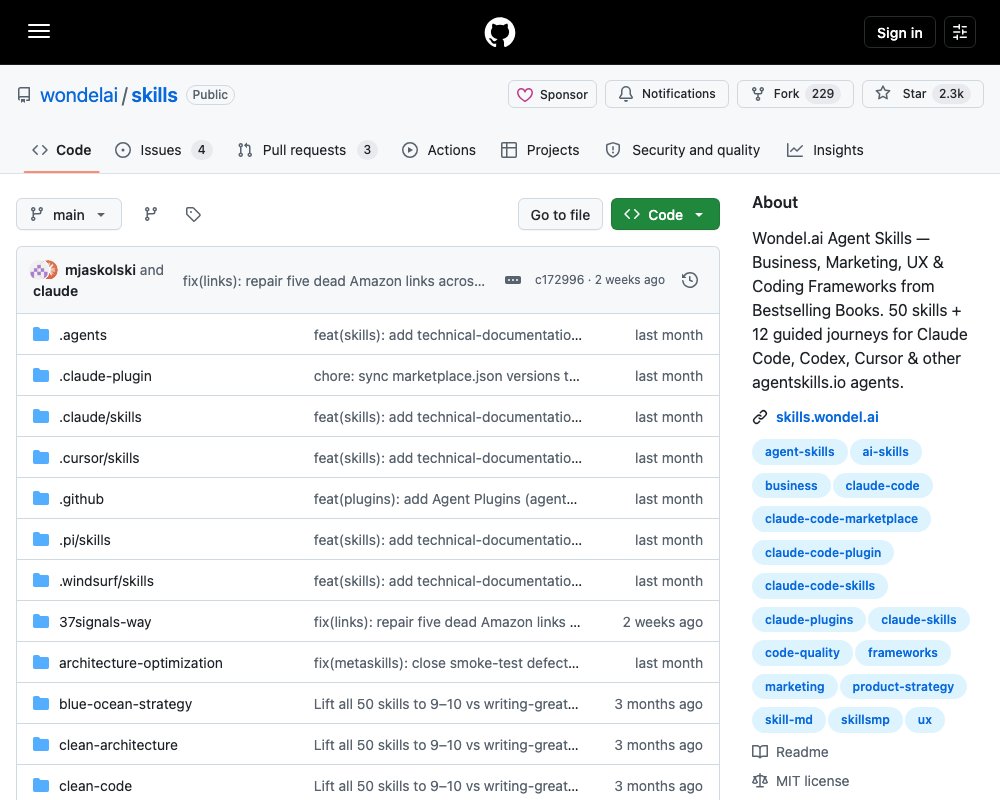This screenshot has width=1000, height=800.
Task: Open the .agents folder
Action: (x=83, y=335)
